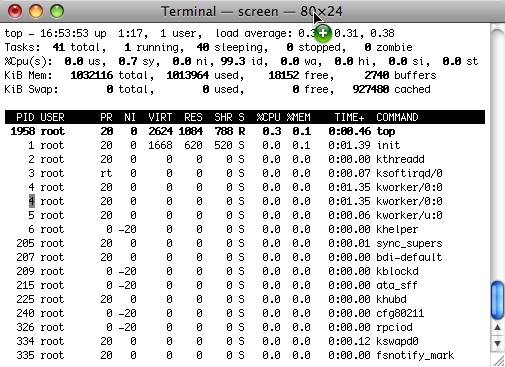Click the 'kblockd' process name
Image resolution: width=505 pixels, height=367 pixels.
397,271
